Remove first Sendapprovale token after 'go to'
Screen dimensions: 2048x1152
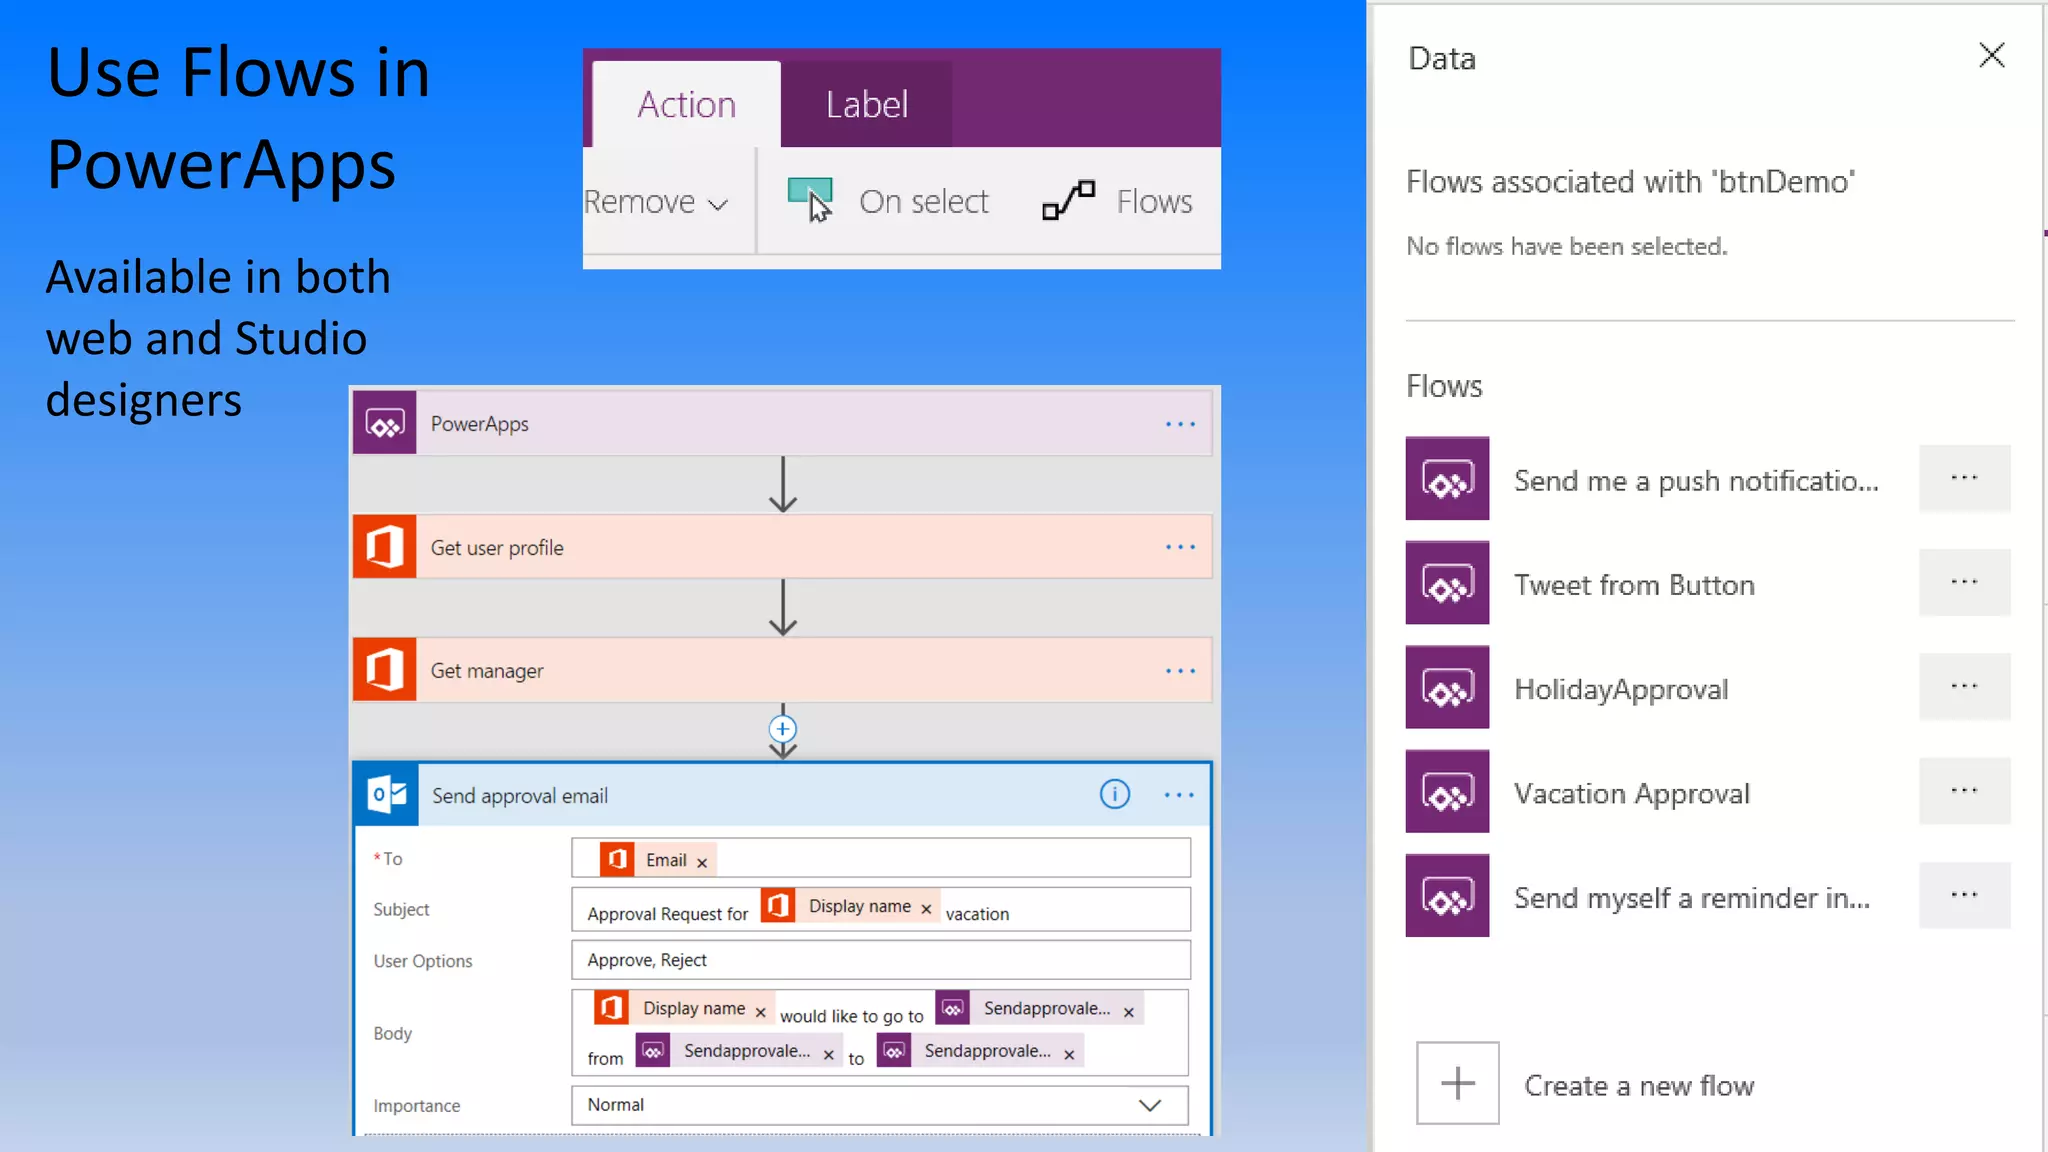1129,1012
